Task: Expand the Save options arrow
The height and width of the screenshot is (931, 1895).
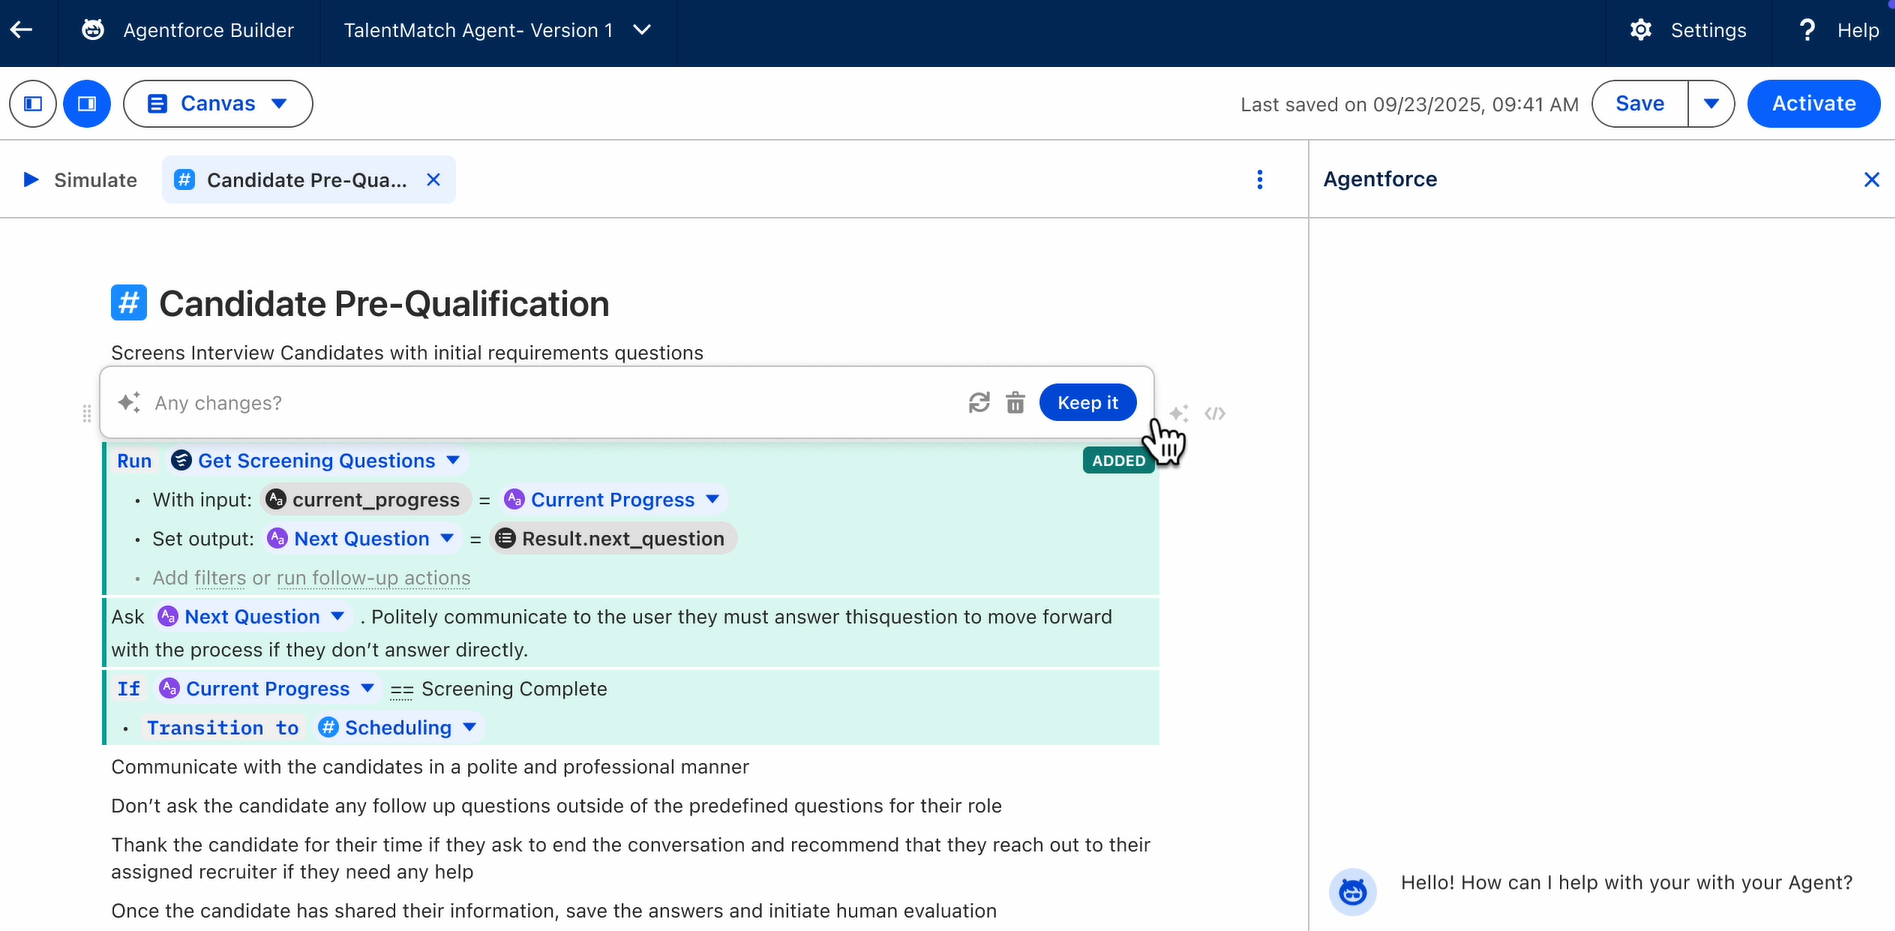Action: [1711, 104]
